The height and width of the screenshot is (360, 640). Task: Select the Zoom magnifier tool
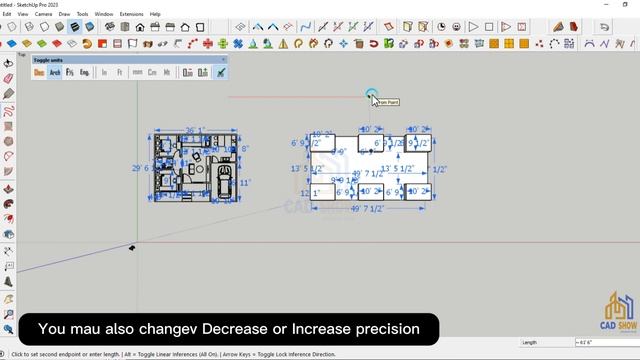8,314
